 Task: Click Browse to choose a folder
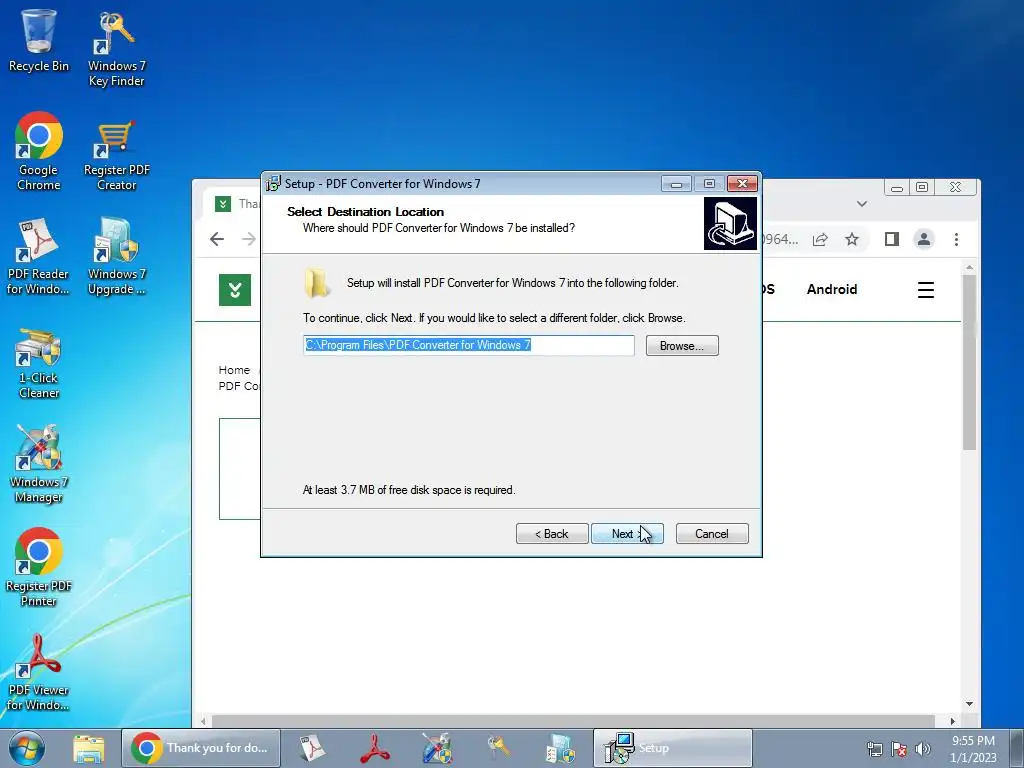pyautogui.click(x=682, y=345)
